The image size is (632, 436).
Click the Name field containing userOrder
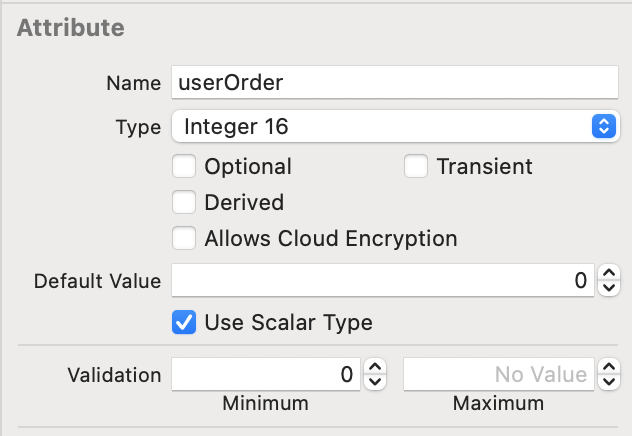tap(395, 83)
